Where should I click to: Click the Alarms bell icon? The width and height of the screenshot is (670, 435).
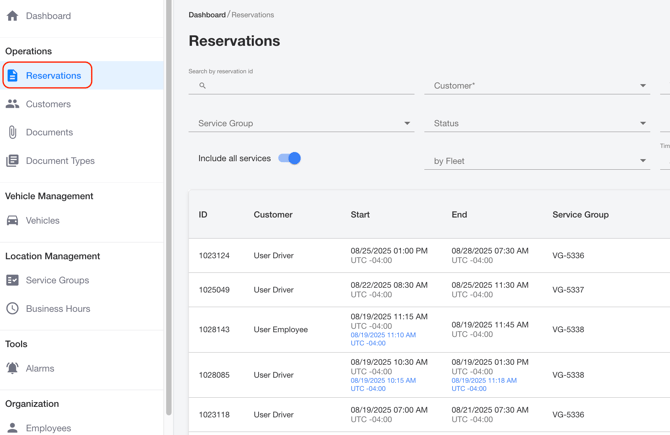tap(12, 368)
